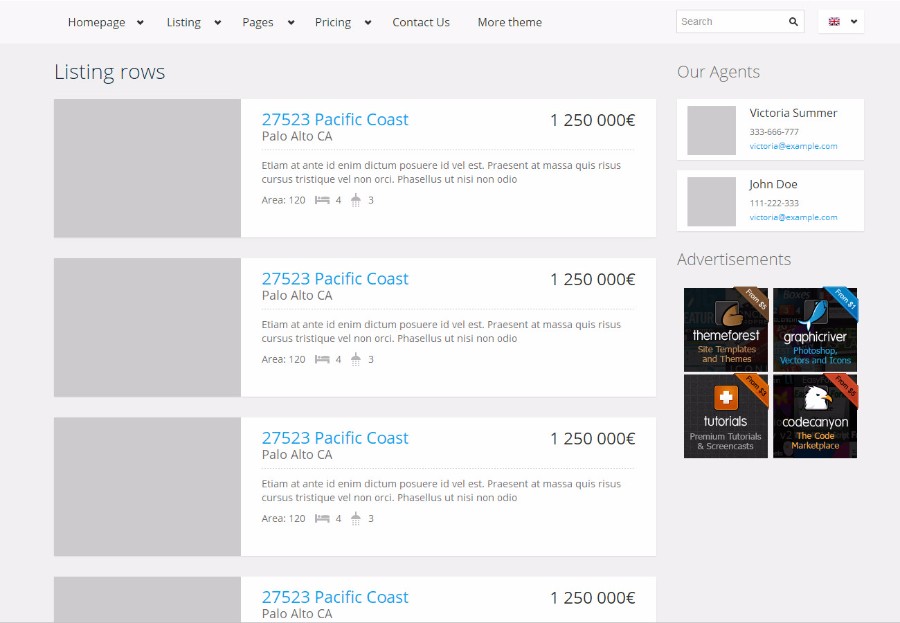This screenshot has width=900, height=623.
Task: Go to the Contact Us page
Action: coord(421,22)
